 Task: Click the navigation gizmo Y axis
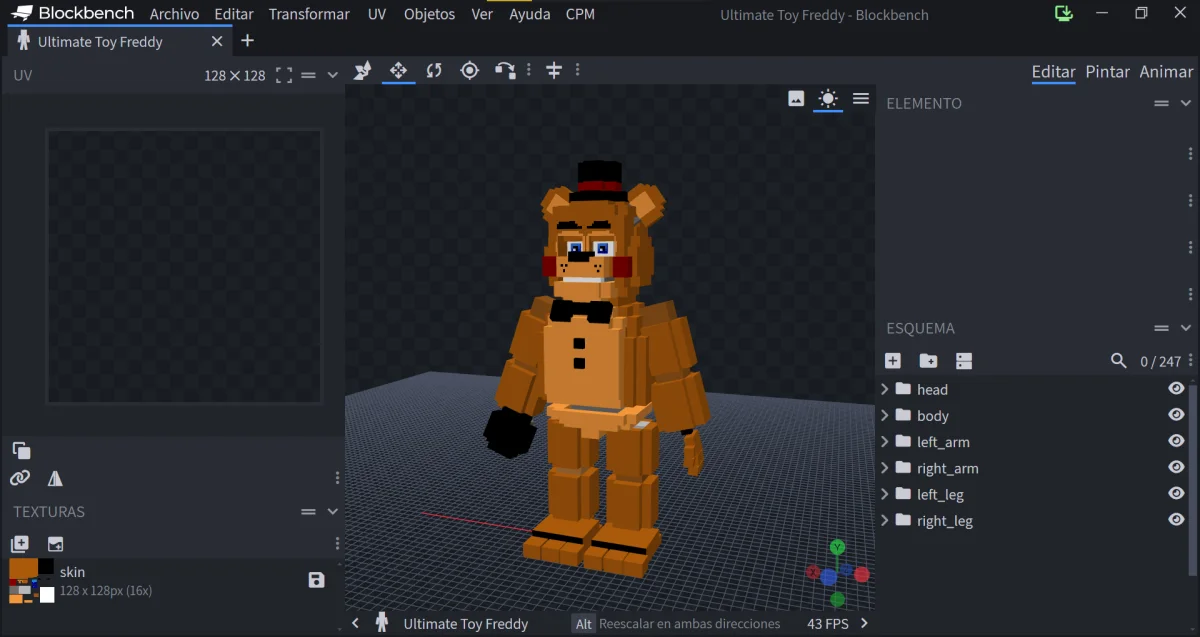[x=838, y=547]
